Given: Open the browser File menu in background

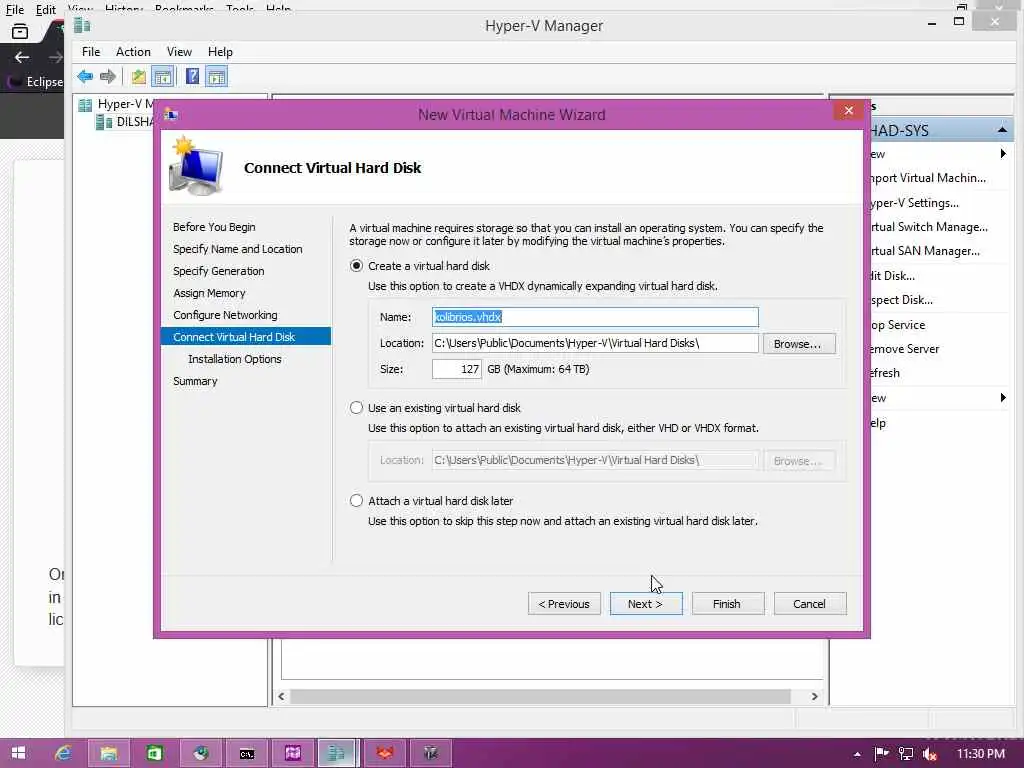Looking at the screenshot, I should (14, 10).
